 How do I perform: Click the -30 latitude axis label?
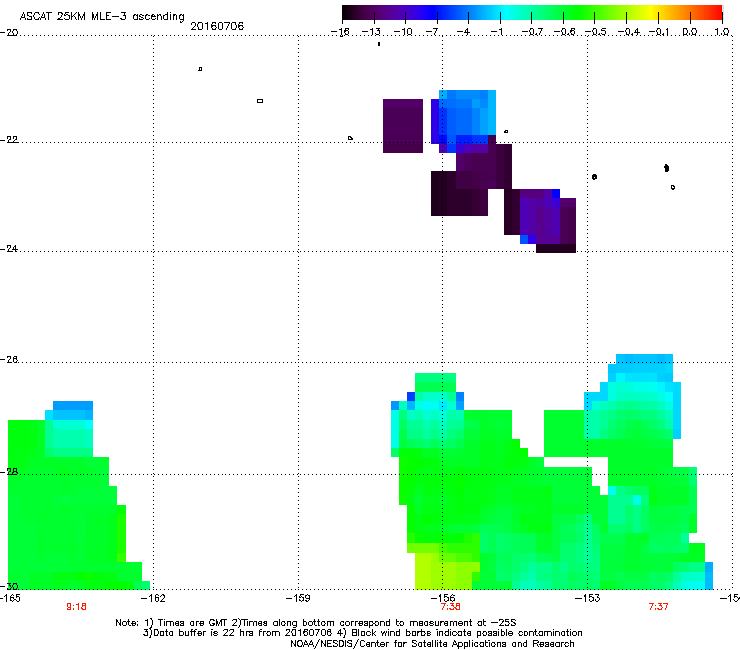click(9, 586)
